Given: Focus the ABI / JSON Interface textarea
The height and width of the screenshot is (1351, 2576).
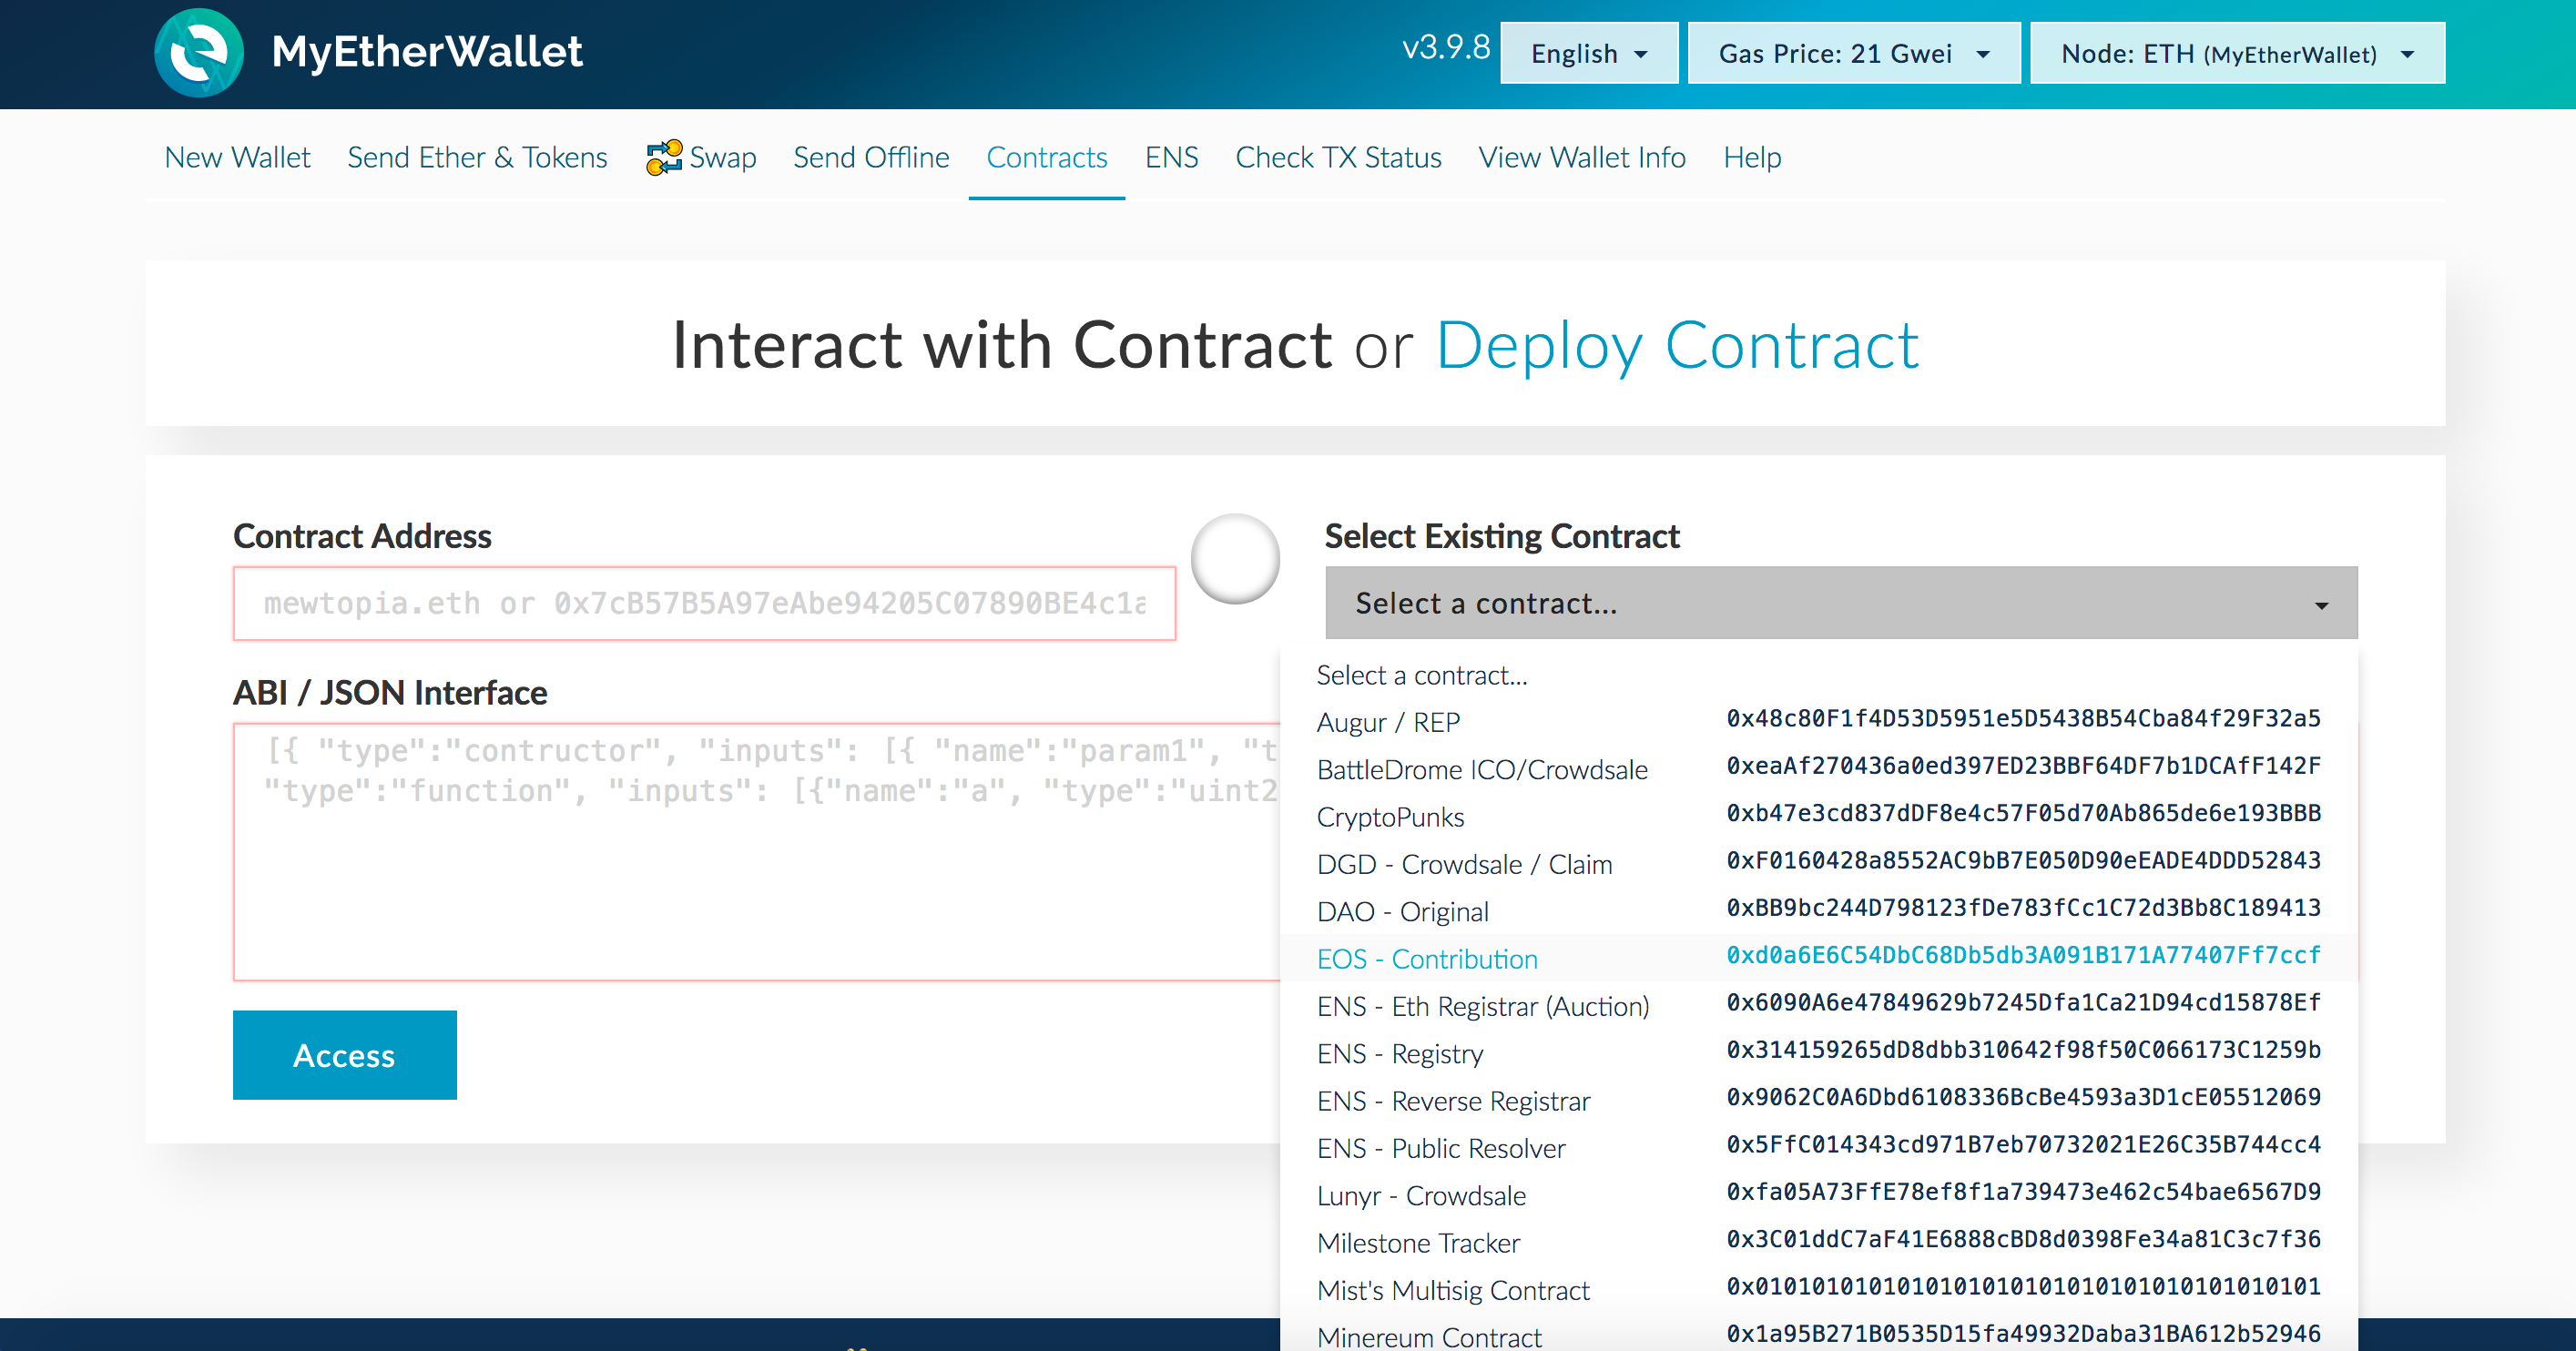Looking at the screenshot, I should point(757,852).
